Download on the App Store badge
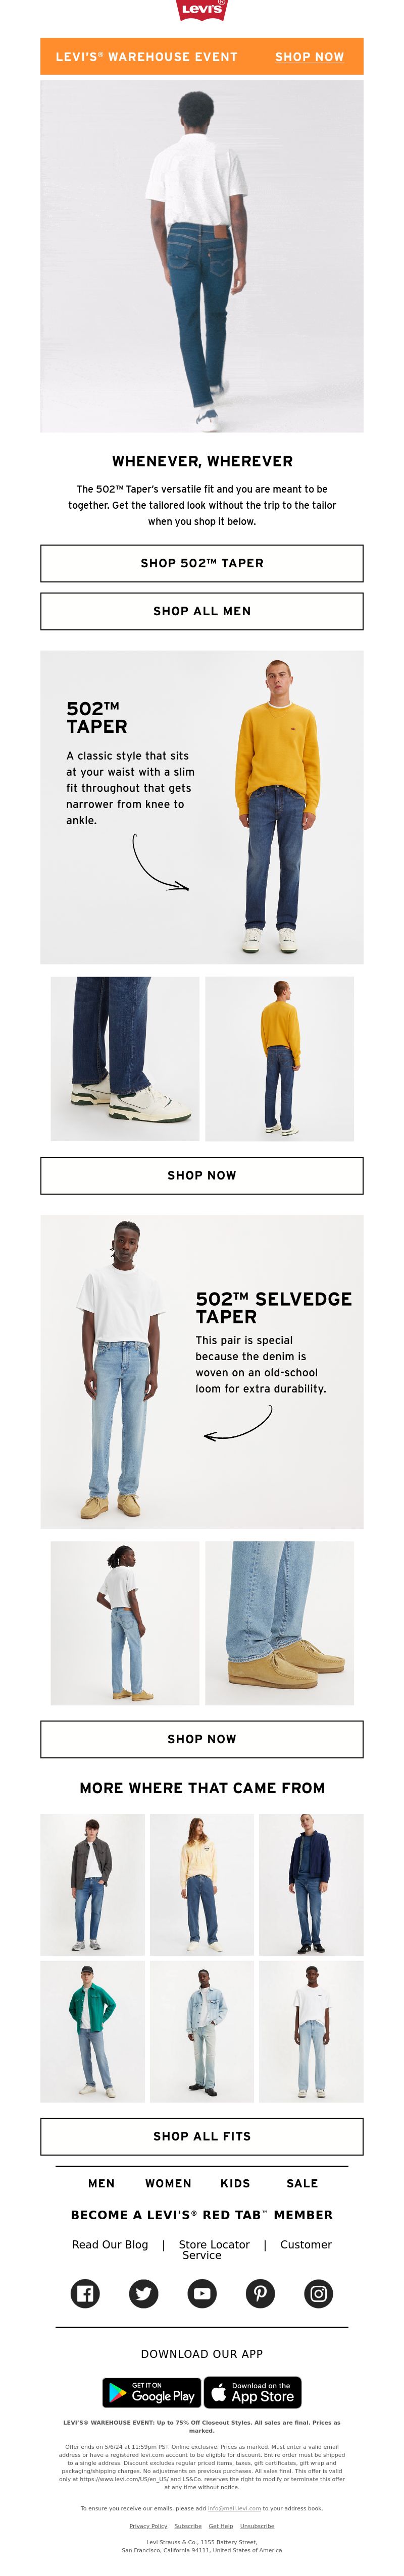The width and height of the screenshot is (404, 2576). [253, 2392]
